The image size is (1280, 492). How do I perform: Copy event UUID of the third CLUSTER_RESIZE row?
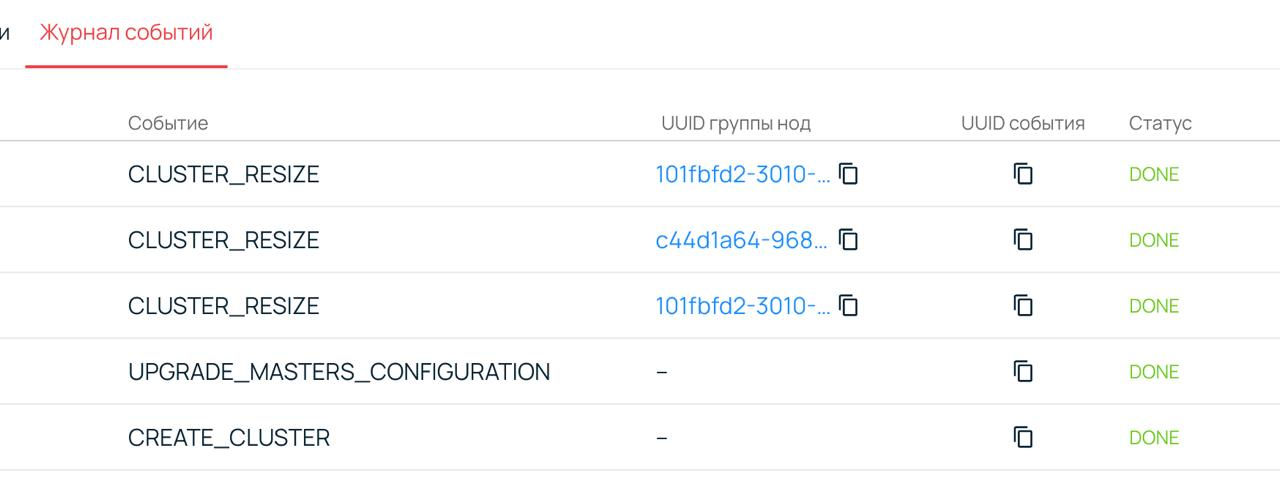(x=1022, y=306)
